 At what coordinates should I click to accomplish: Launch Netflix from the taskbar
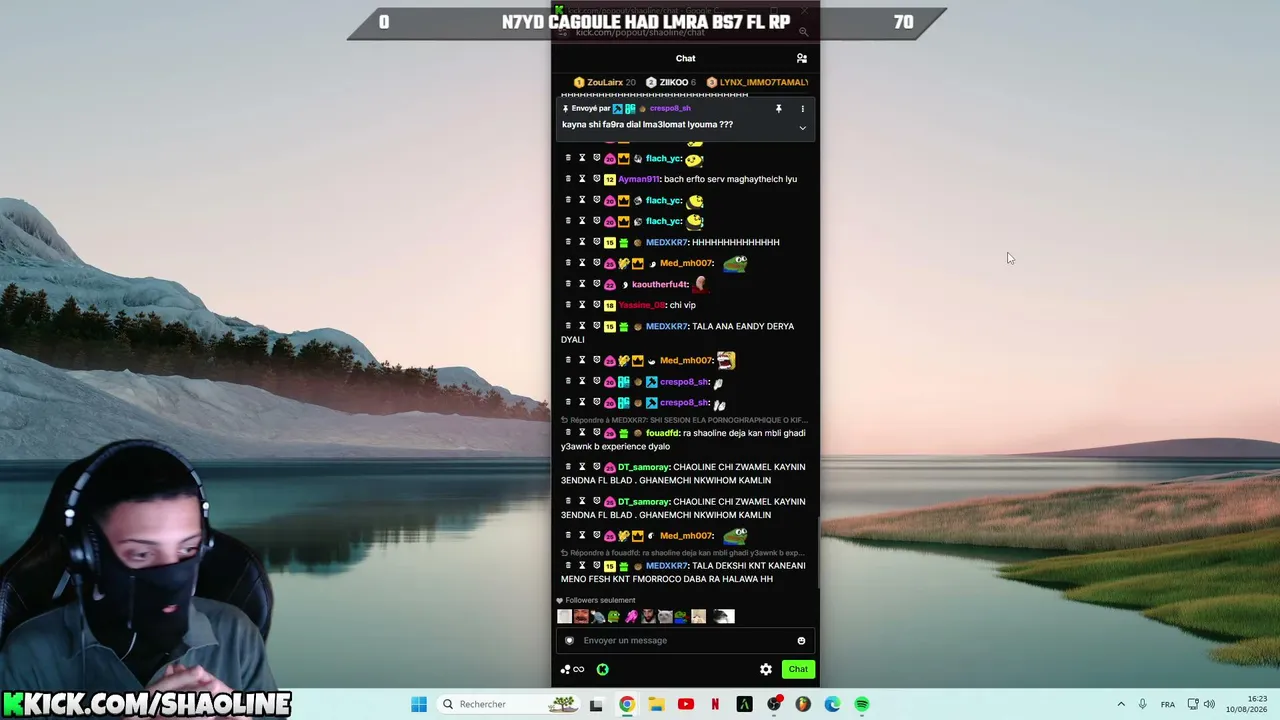click(715, 704)
